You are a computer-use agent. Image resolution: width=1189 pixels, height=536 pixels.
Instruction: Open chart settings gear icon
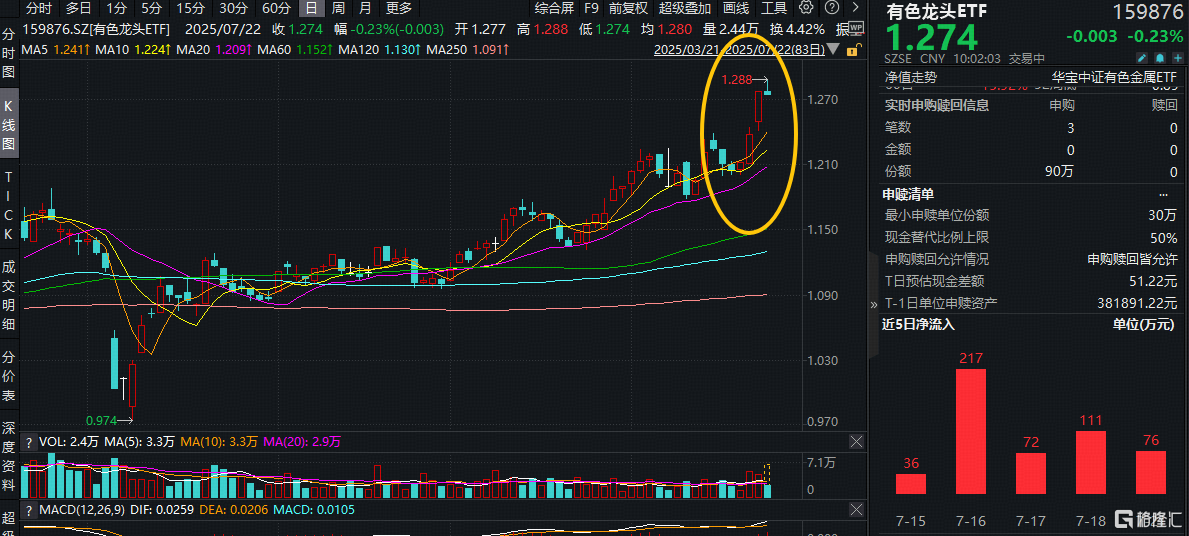tap(806, 8)
